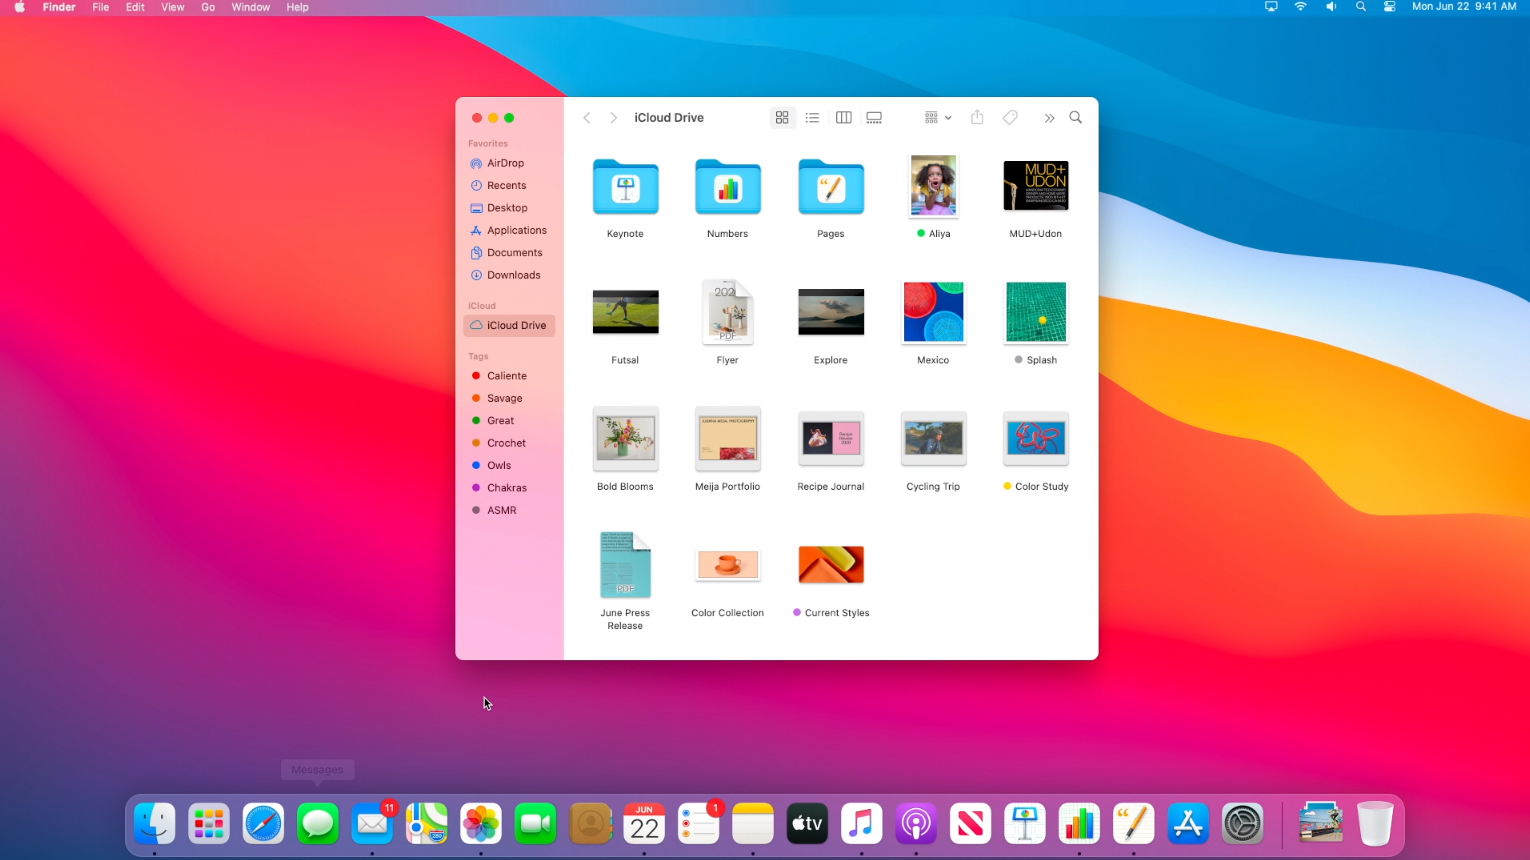The image size is (1530, 860).
Task: Open Downloads from the sidebar
Action: 513,275
